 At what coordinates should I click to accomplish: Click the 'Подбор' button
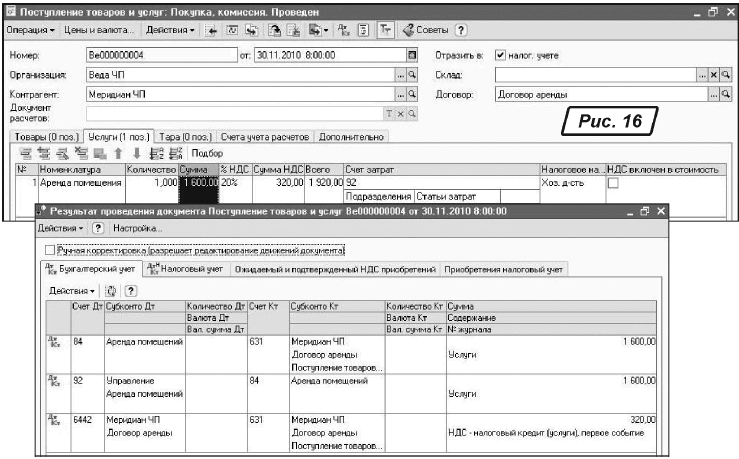coord(206,154)
